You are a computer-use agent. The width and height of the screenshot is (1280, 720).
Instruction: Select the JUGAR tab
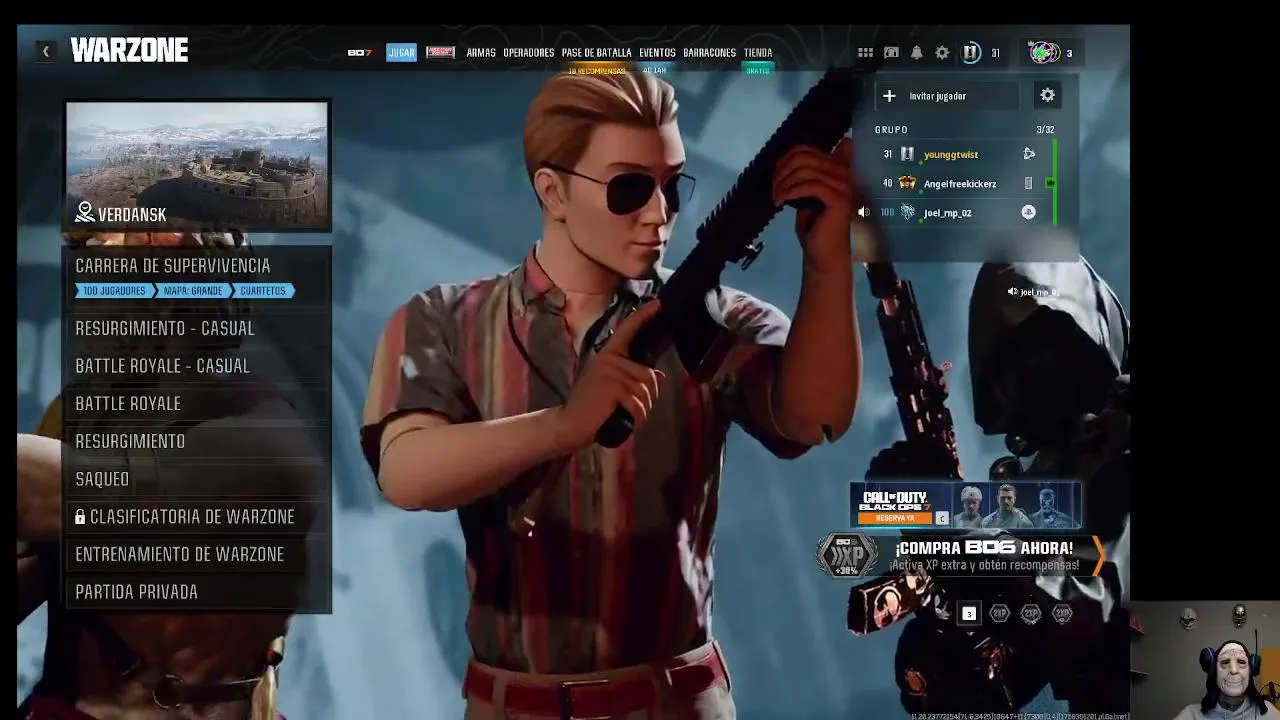(401, 53)
